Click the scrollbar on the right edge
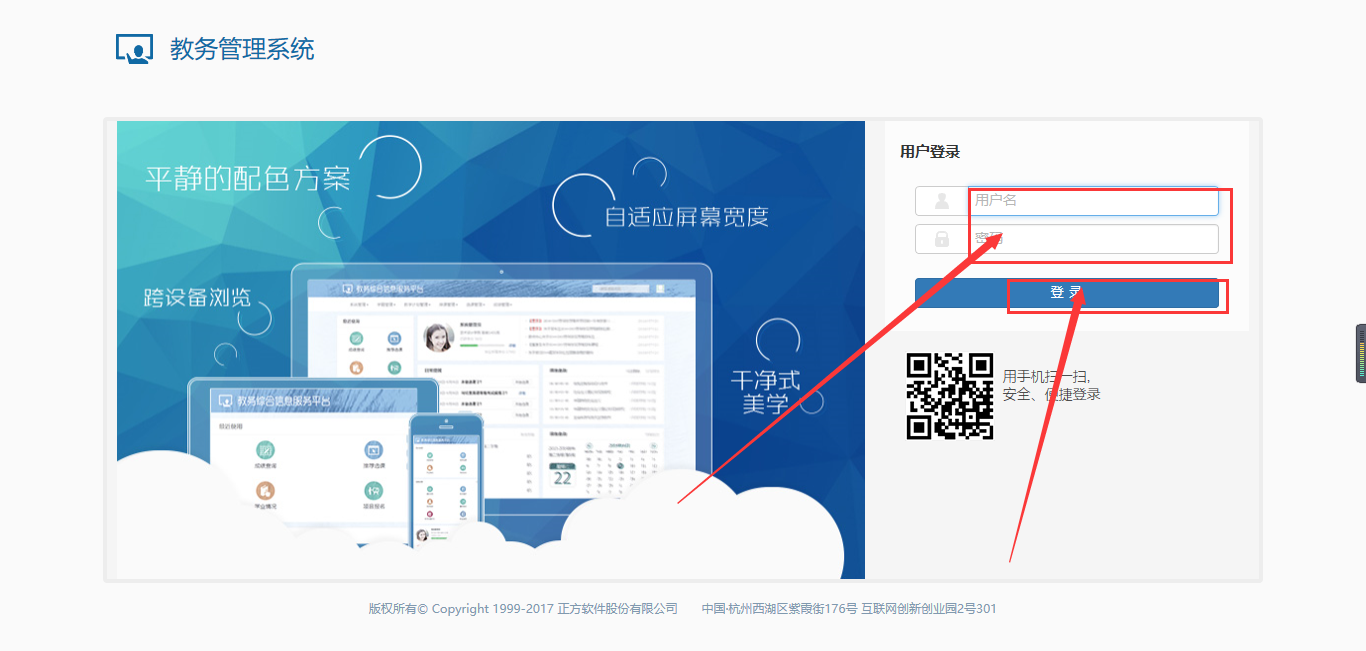 pyautogui.click(x=1361, y=355)
